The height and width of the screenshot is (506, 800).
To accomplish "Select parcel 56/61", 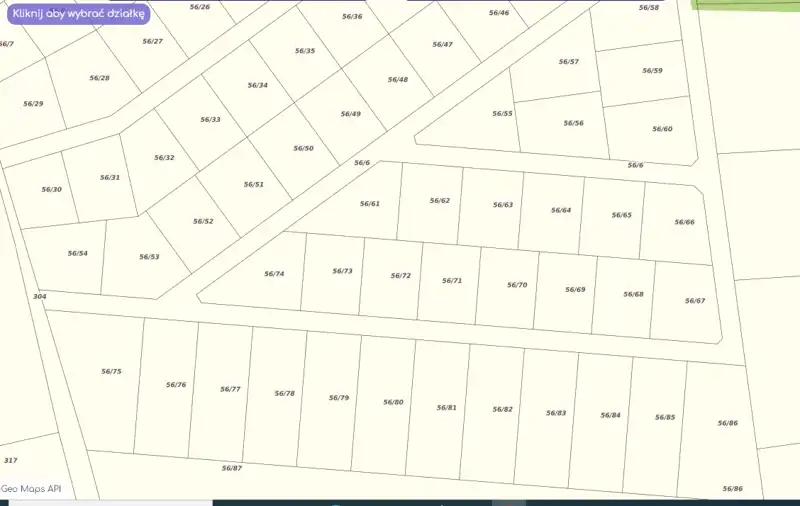I will click(x=369, y=203).
